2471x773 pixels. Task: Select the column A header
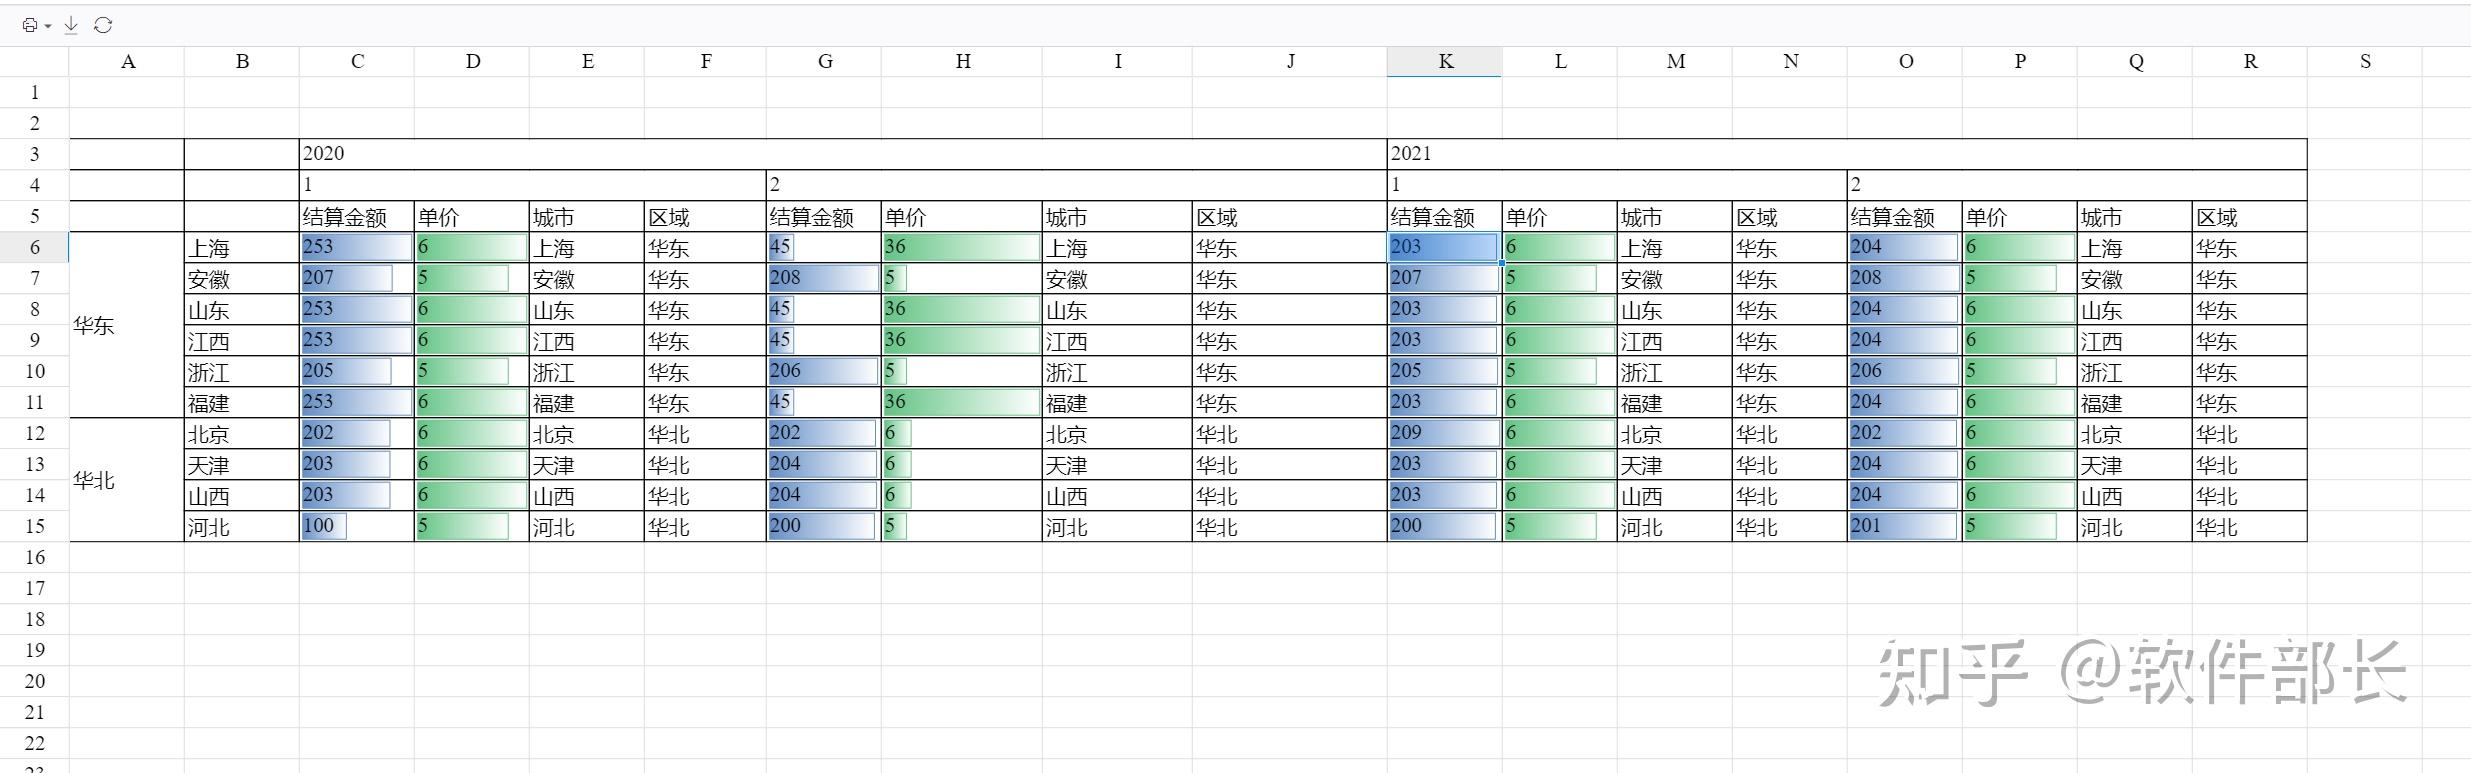(127, 61)
